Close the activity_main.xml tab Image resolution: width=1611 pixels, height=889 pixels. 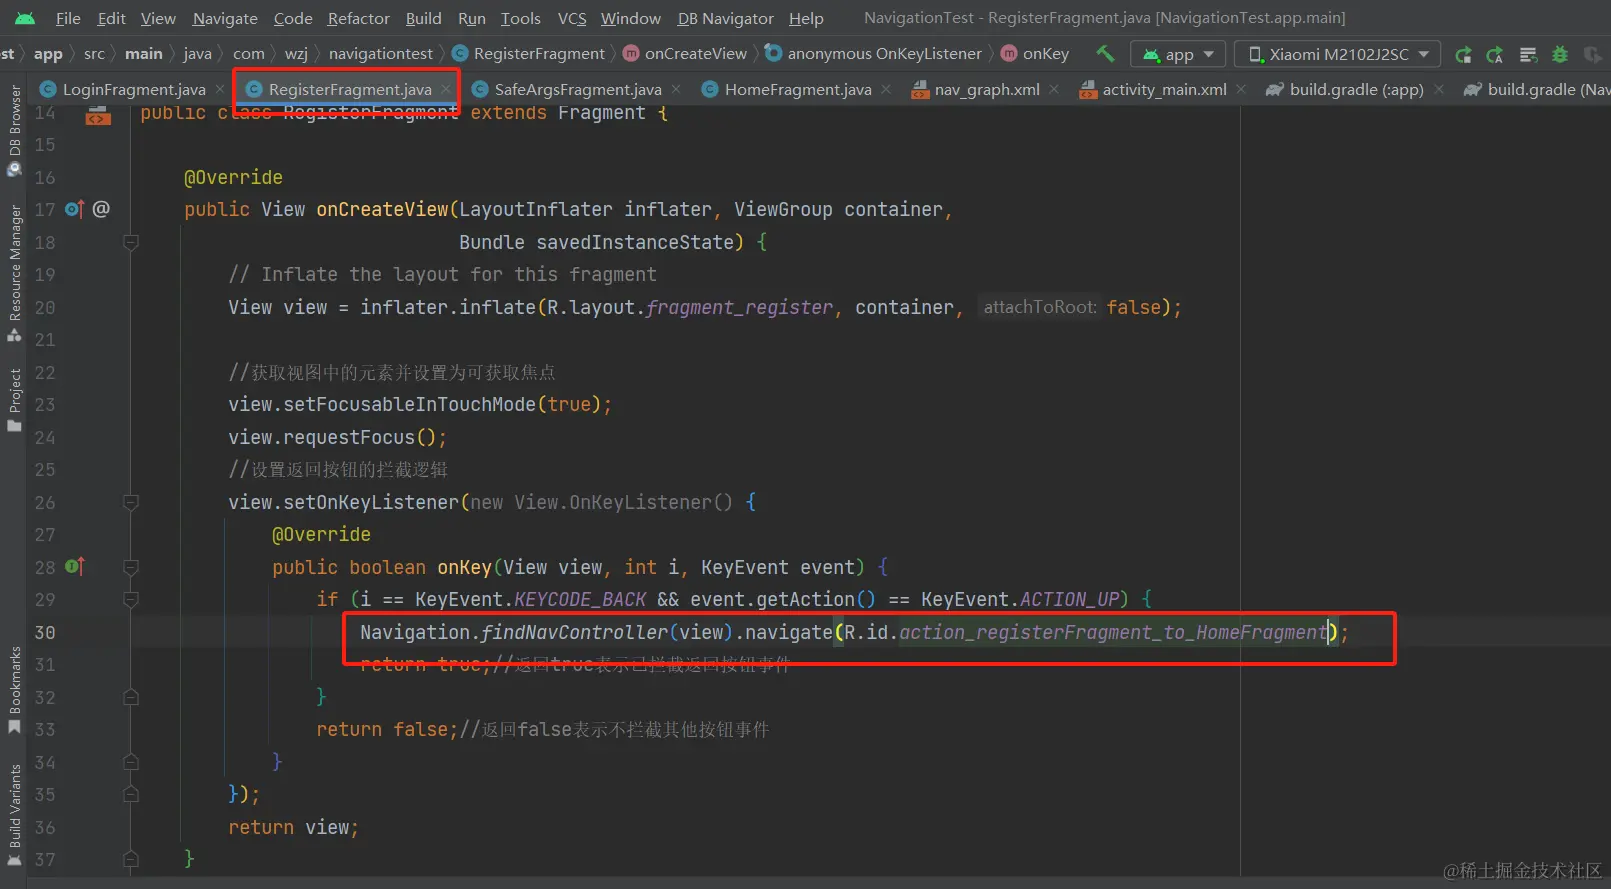(1241, 90)
